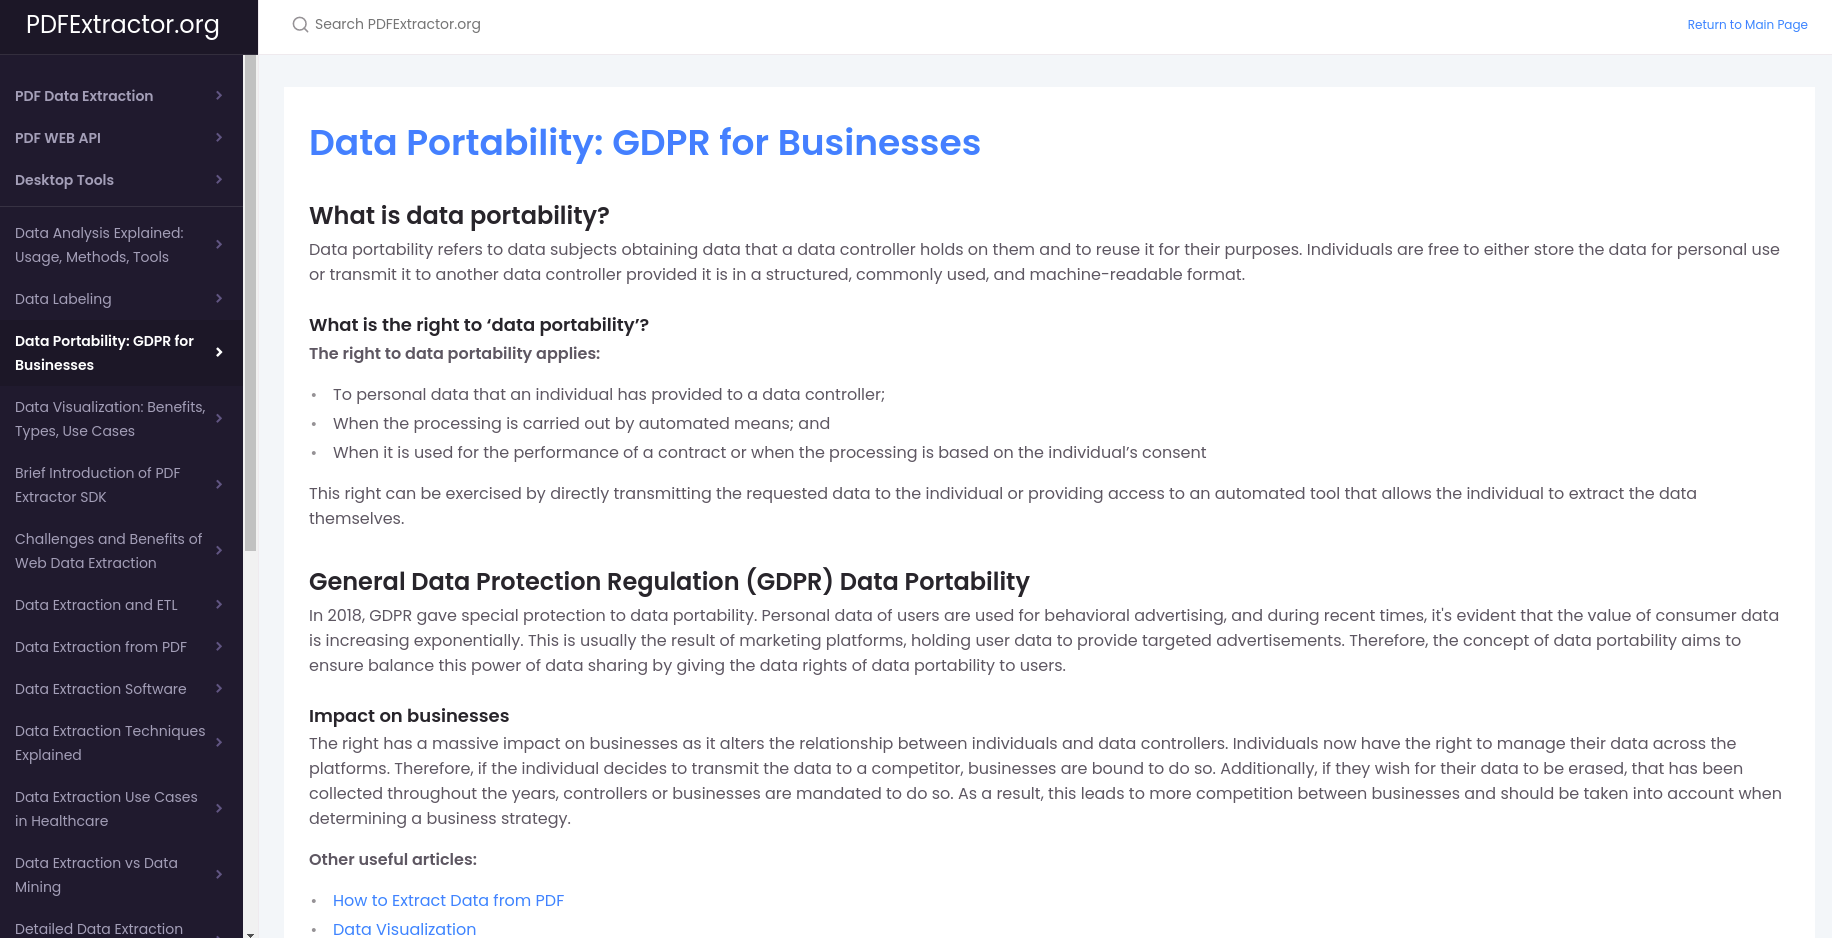
Task: Open Challenges and Benefits of Web Data Extraction
Action: coord(108,551)
